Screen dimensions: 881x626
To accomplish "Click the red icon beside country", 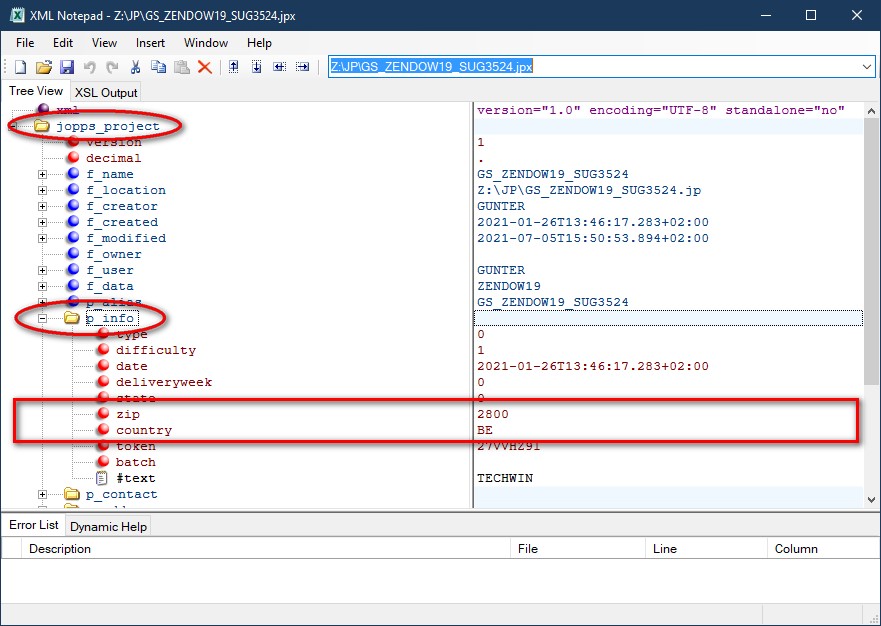I will [103, 430].
